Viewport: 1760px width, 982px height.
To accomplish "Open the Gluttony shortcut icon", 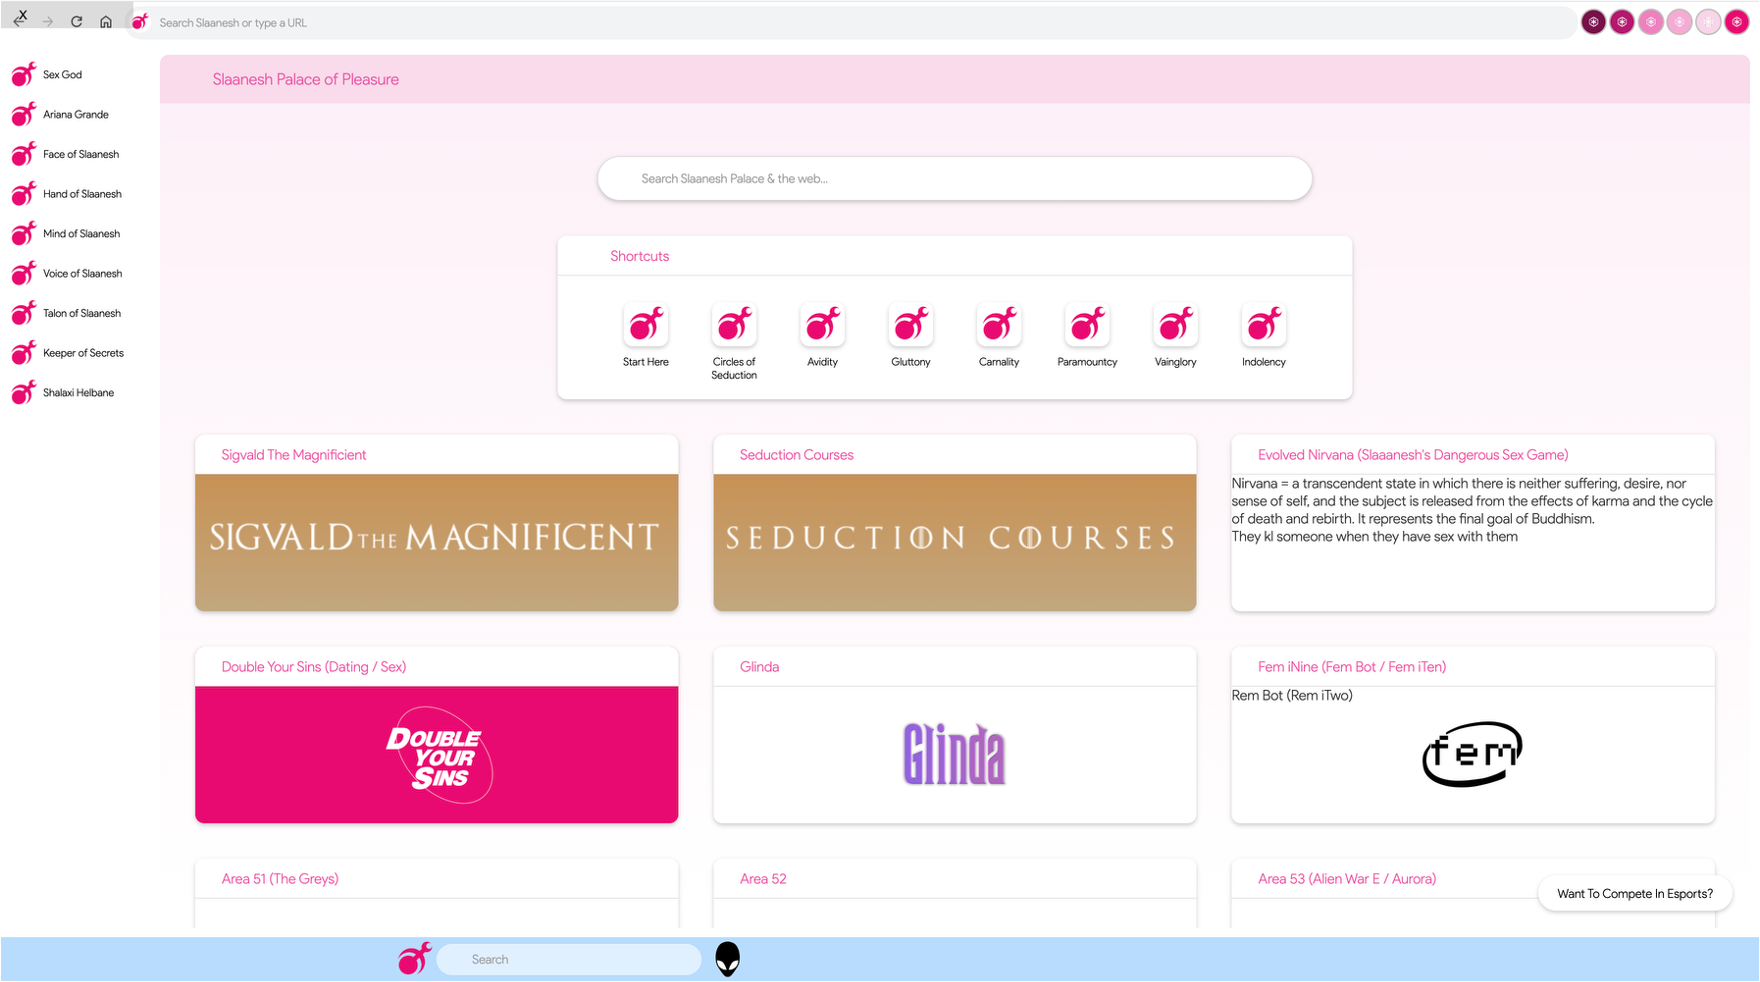I will [x=911, y=324].
